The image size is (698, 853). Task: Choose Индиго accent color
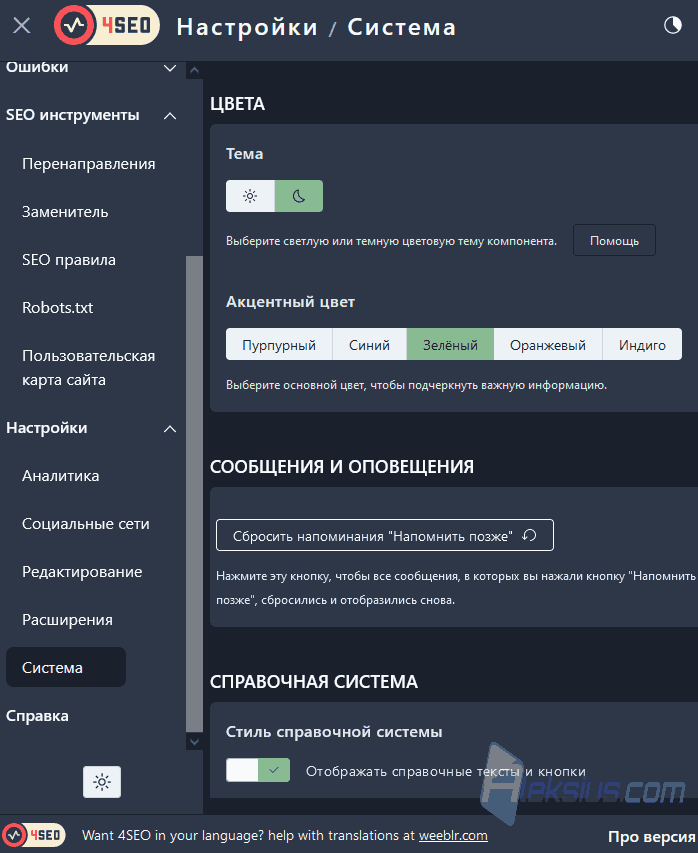642,344
